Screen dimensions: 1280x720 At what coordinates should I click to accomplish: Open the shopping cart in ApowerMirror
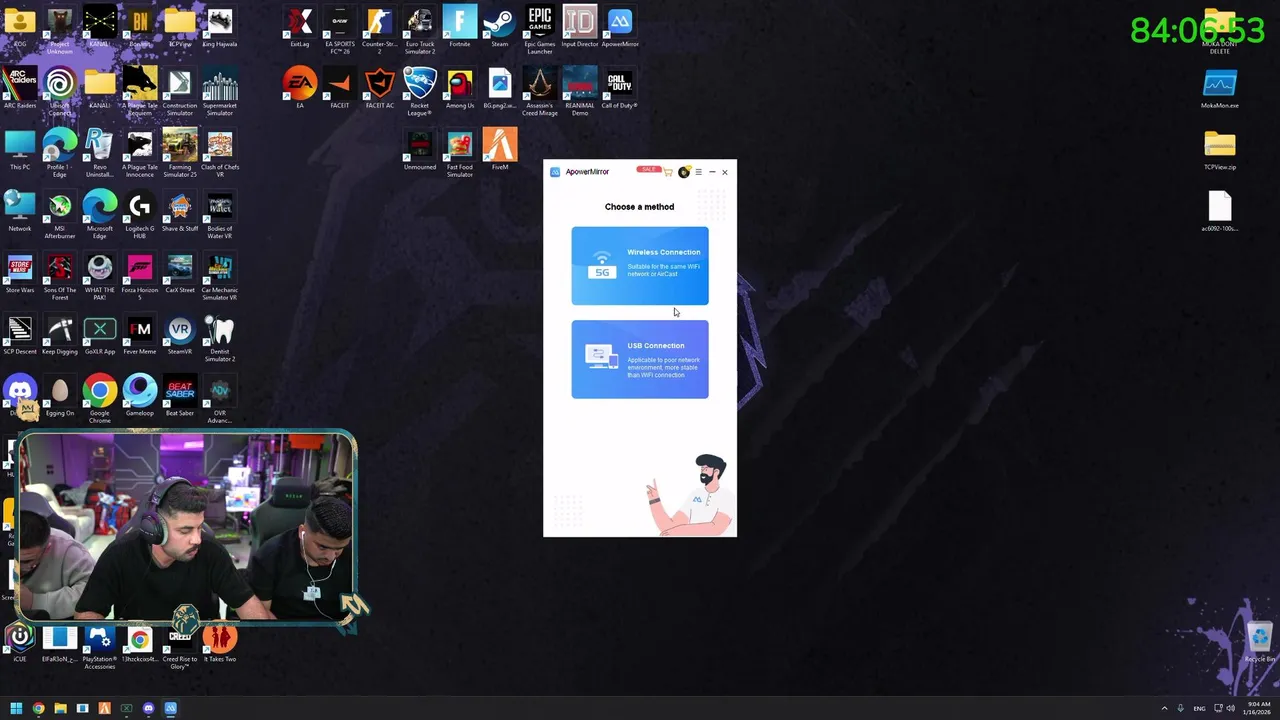pos(668,172)
